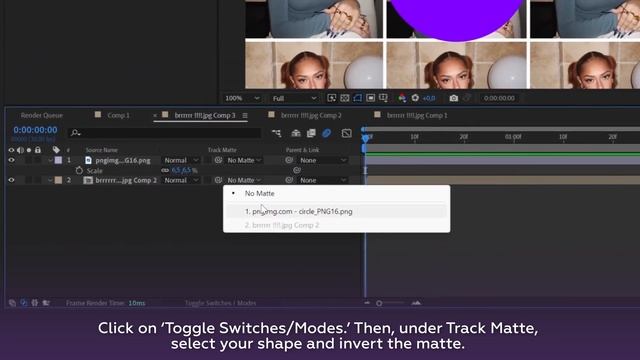Screen dimensions: 640x360
Task: Toggle solo switch for layer 2
Action: pyautogui.click(x=29, y=180)
